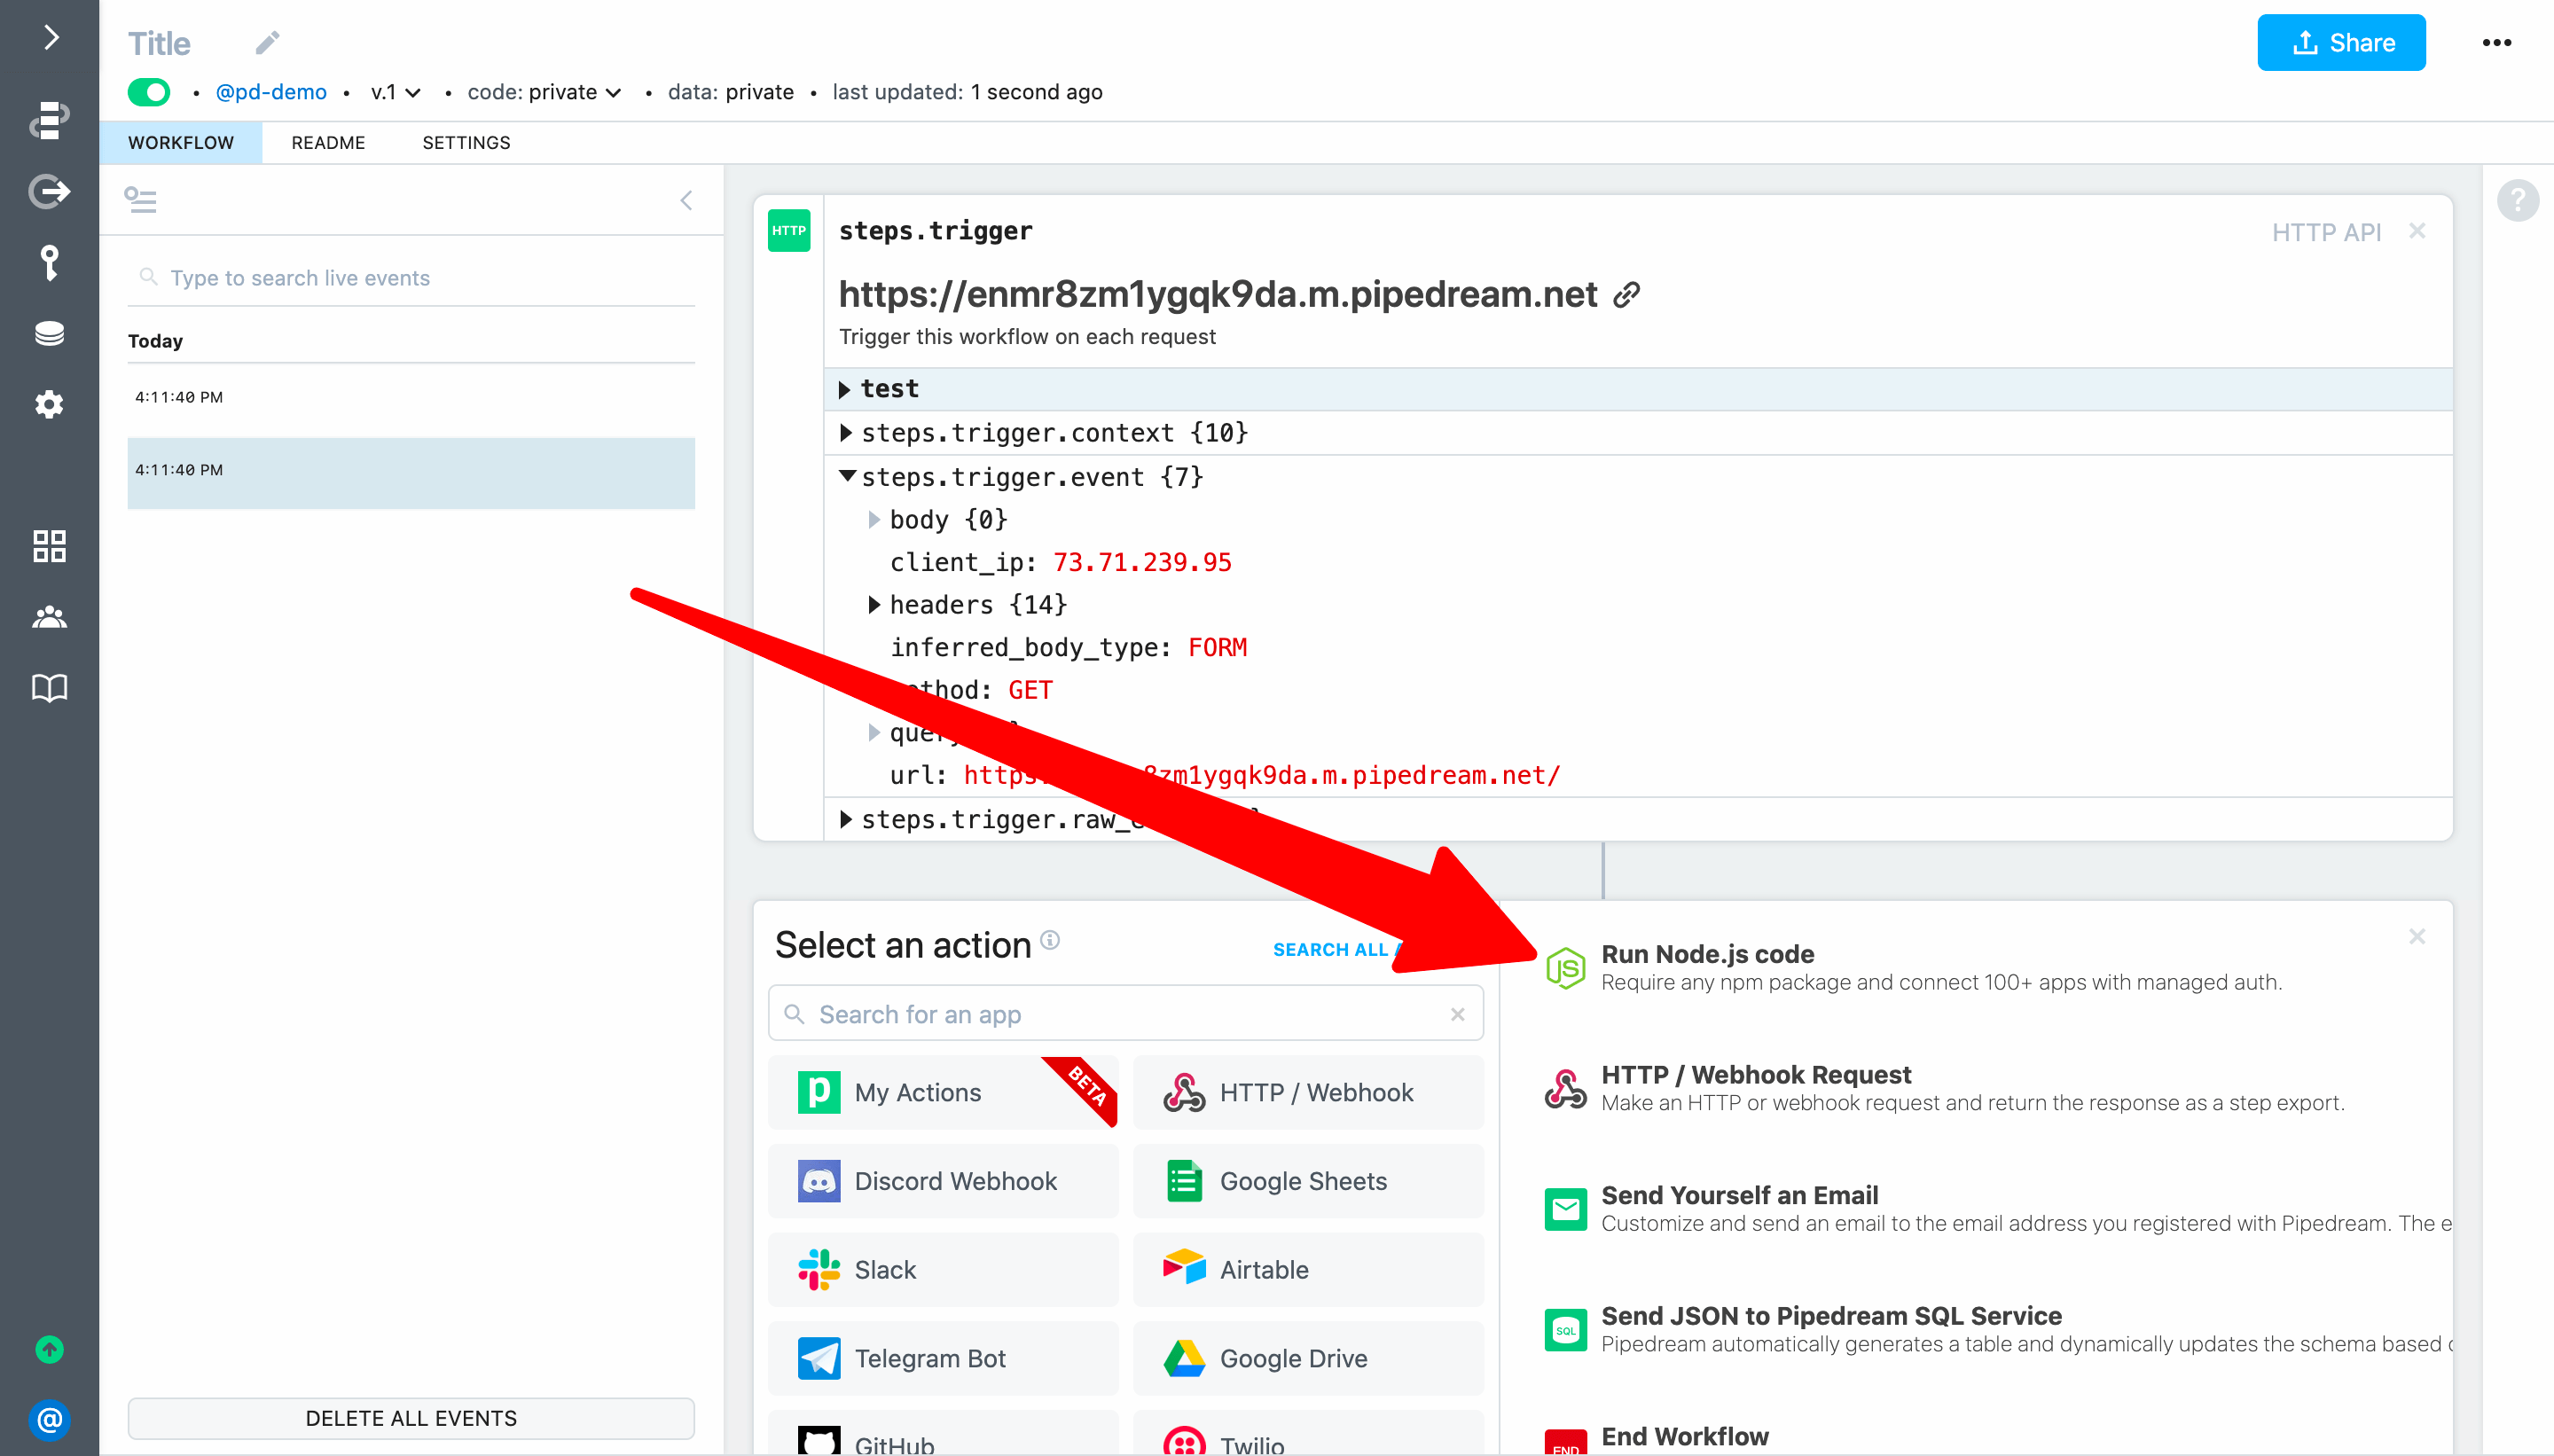The image size is (2554, 1456).
Task: Open the docs book icon in sidebar
Action: pos(49,688)
